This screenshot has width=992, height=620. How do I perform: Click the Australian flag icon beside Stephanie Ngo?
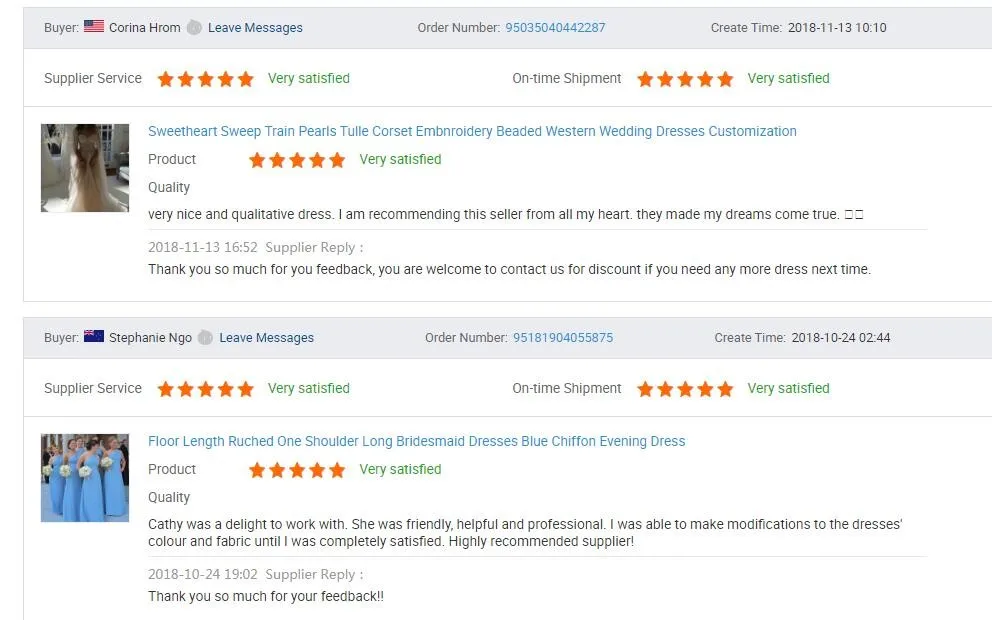pyautogui.click(x=94, y=336)
